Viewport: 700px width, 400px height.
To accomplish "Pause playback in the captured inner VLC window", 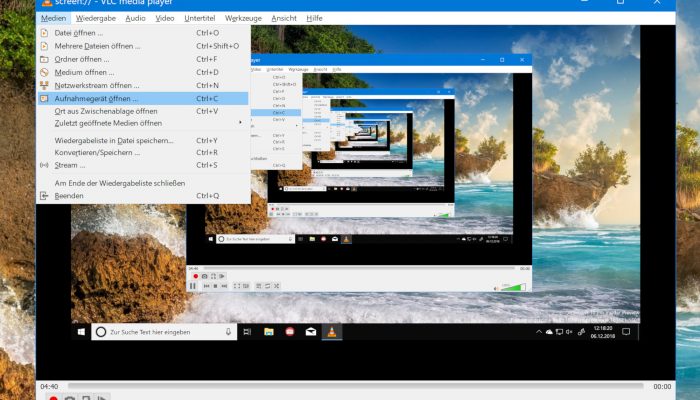I will (x=193, y=286).
